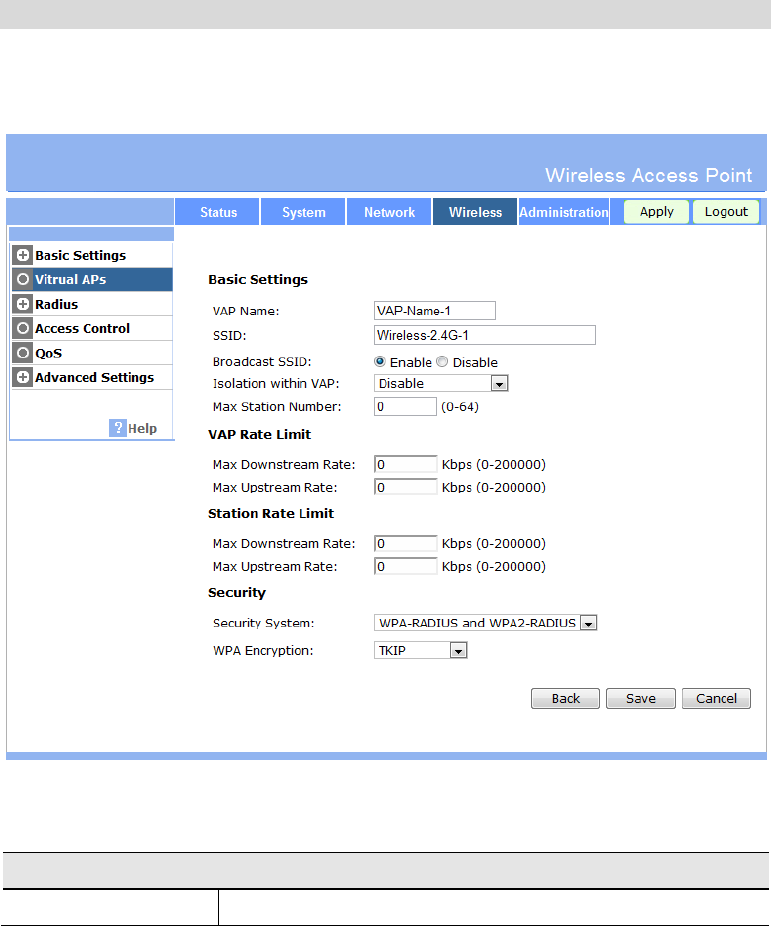The width and height of the screenshot is (771, 926).
Task: Select Disable for Broadcast SSID
Action: point(442,361)
